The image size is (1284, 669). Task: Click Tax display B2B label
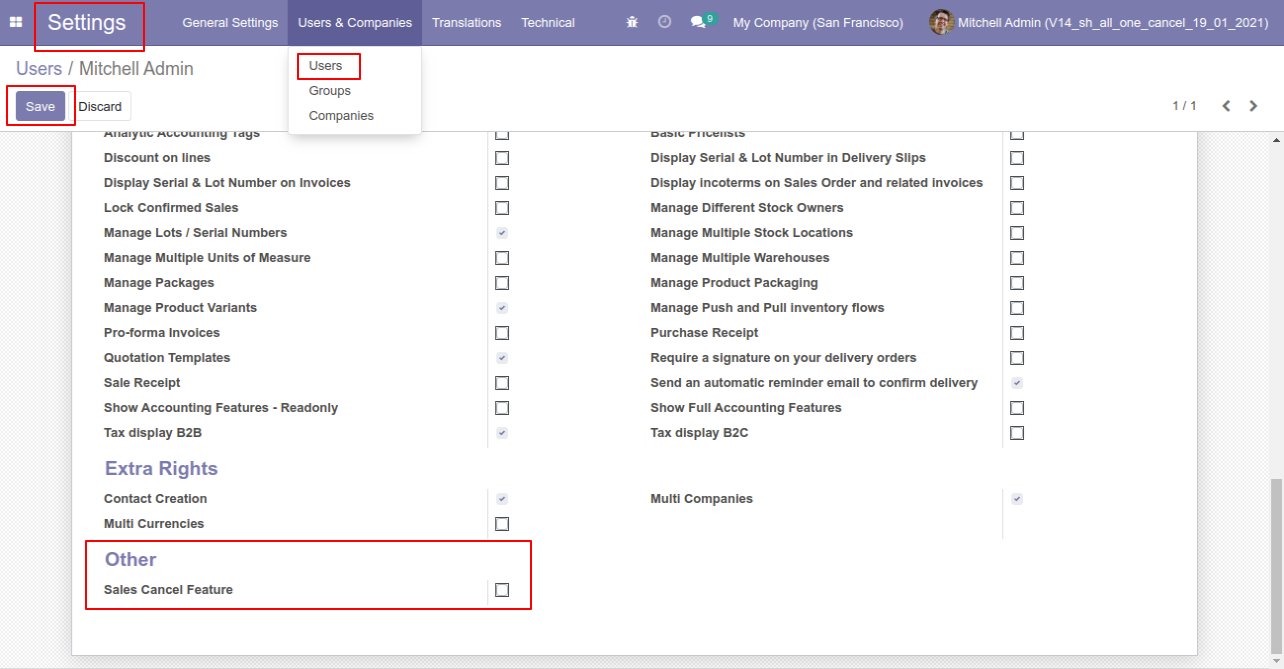tap(153, 433)
